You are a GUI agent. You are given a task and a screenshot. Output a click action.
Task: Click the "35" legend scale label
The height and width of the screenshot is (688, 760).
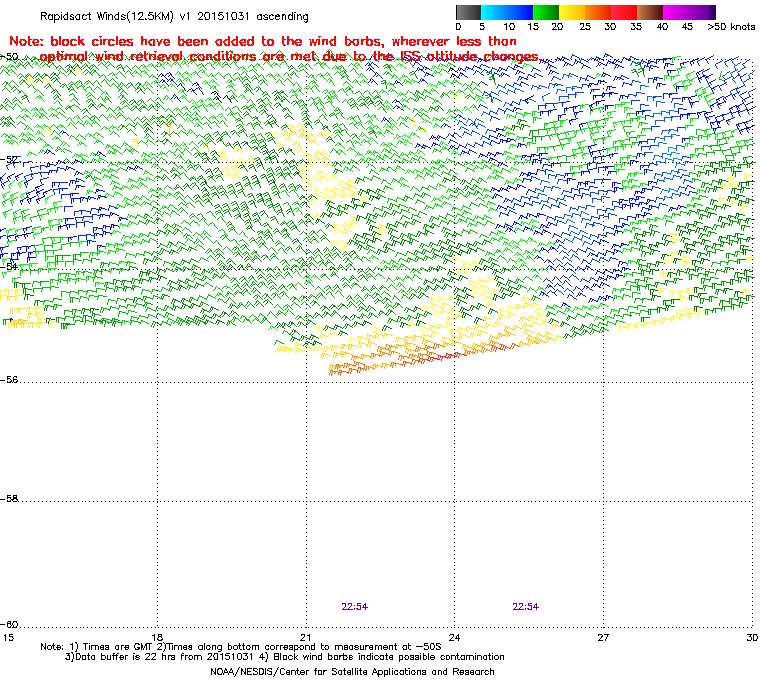(636, 27)
